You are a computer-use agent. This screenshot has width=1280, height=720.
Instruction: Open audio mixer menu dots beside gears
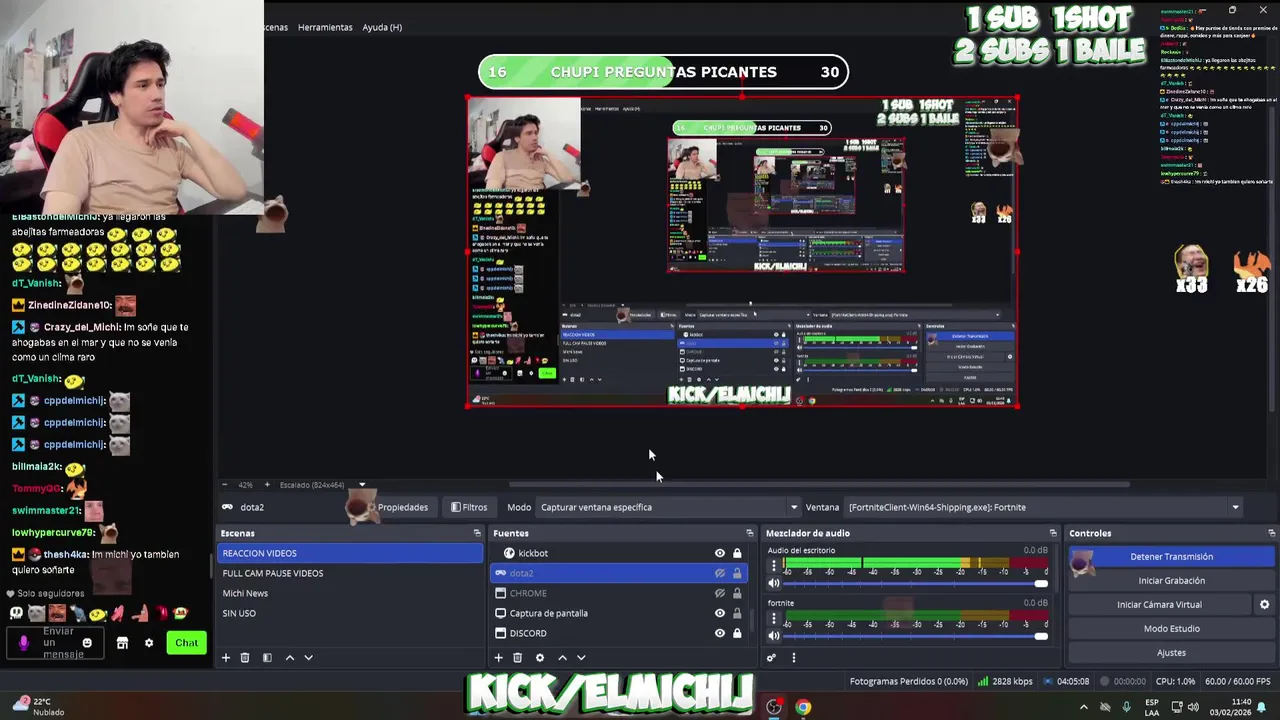click(794, 658)
